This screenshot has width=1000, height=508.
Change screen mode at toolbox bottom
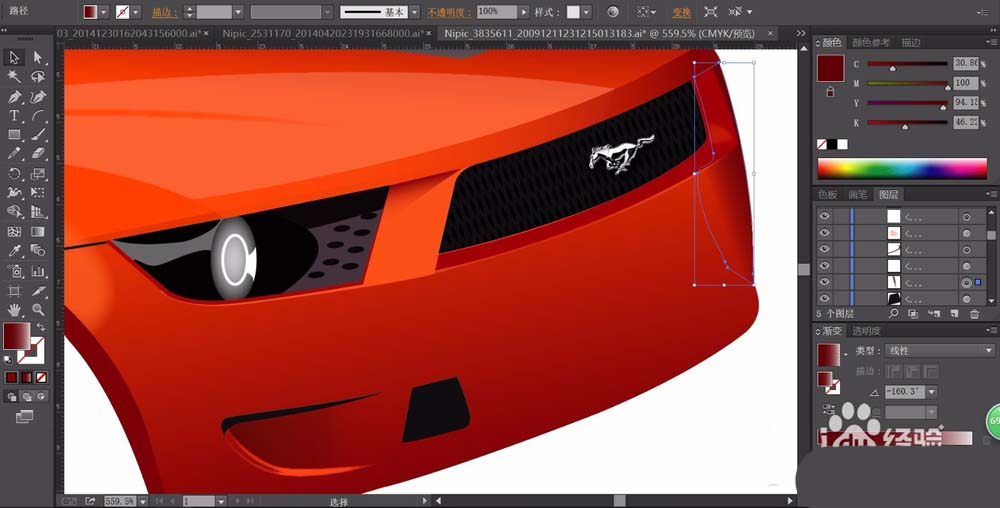[x=24, y=416]
